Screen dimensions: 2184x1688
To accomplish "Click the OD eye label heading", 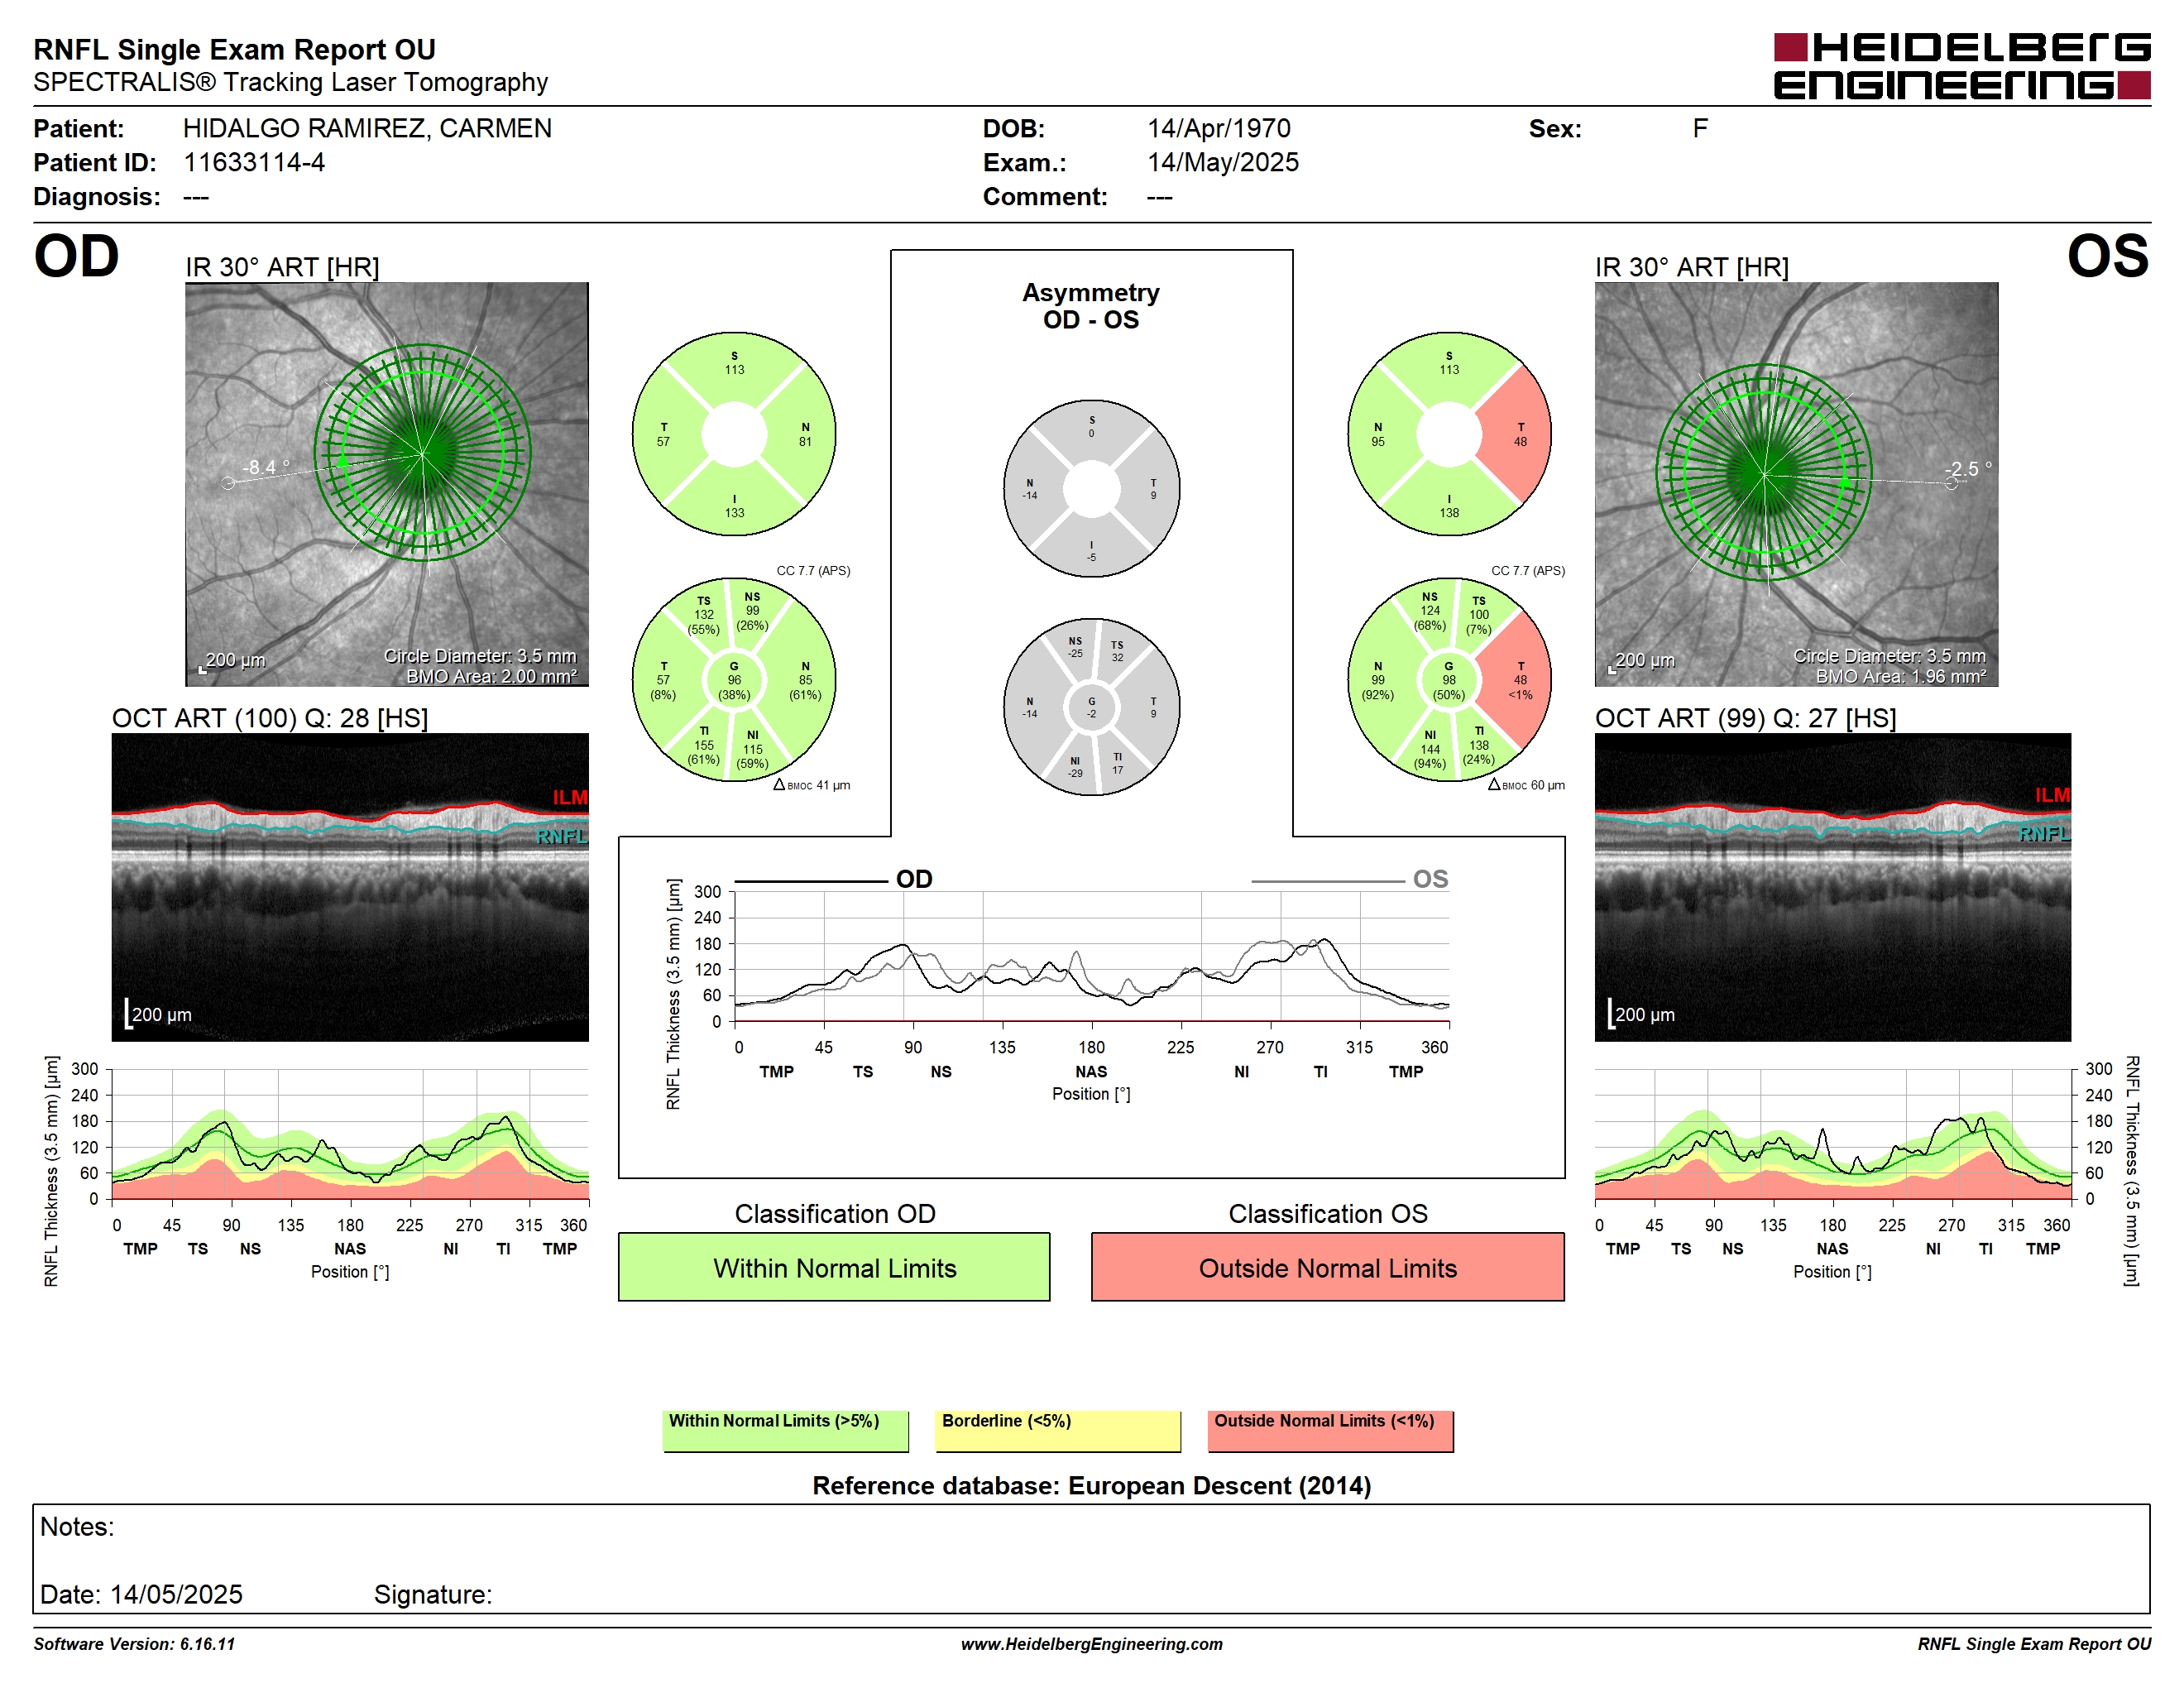I will tap(76, 256).
